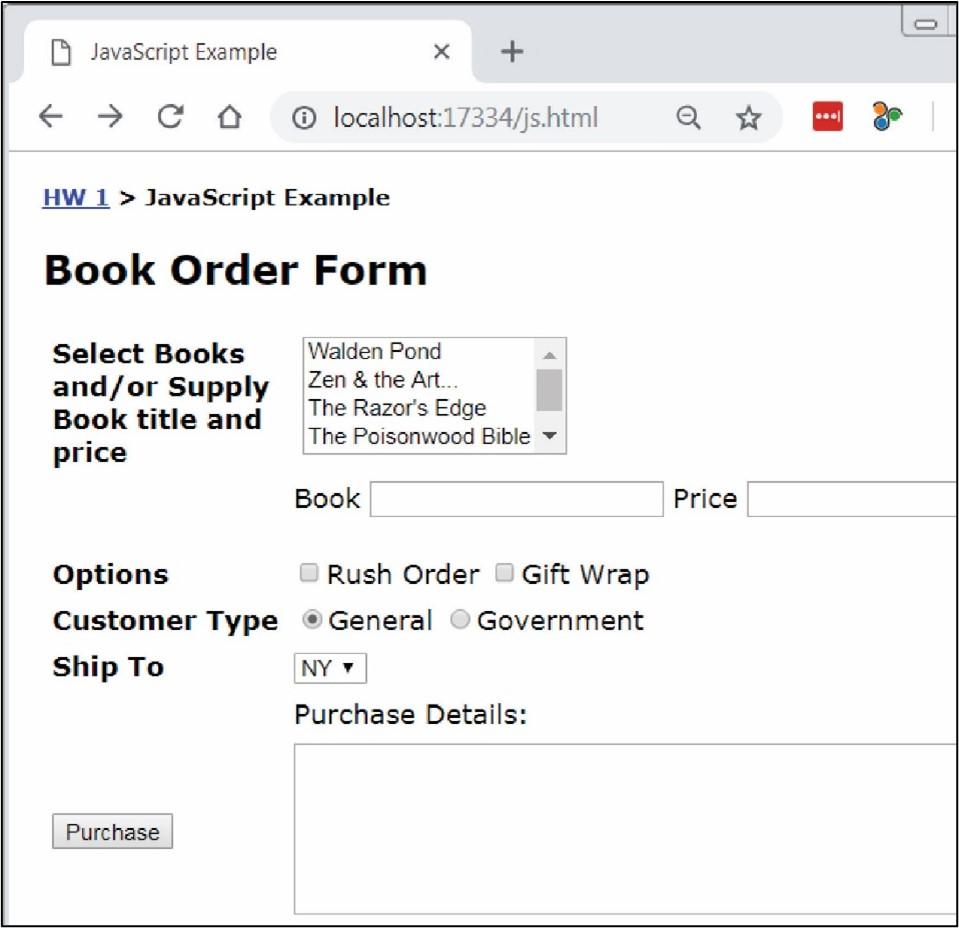Click inside the Book input field
959x928 pixels.
tap(515, 498)
